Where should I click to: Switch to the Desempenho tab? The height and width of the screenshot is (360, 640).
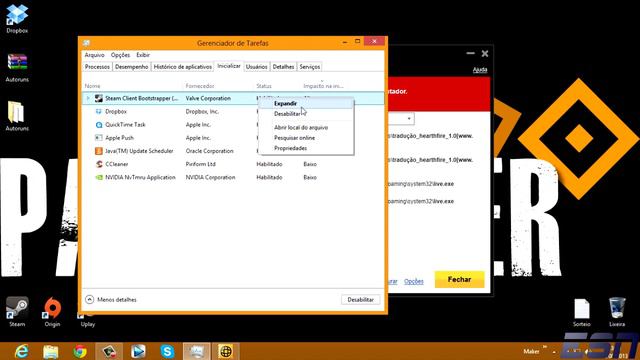point(131,67)
